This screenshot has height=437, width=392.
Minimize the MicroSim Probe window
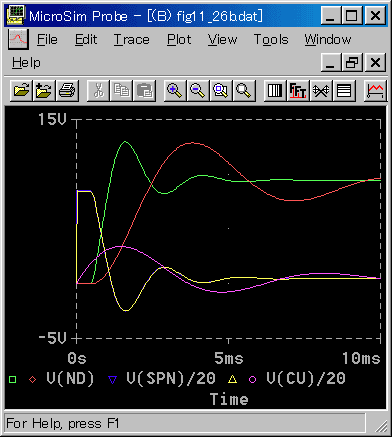coord(330,16)
